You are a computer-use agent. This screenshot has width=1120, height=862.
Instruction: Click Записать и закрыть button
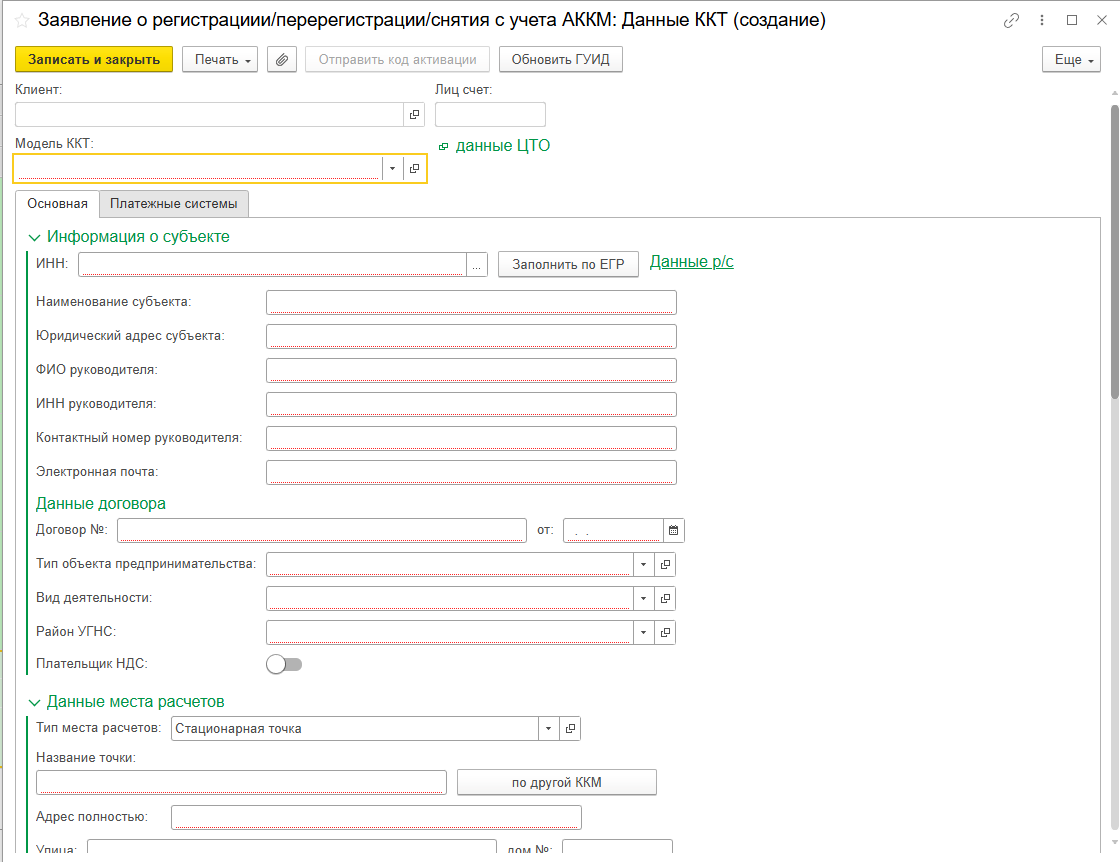click(x=94, y=59)
